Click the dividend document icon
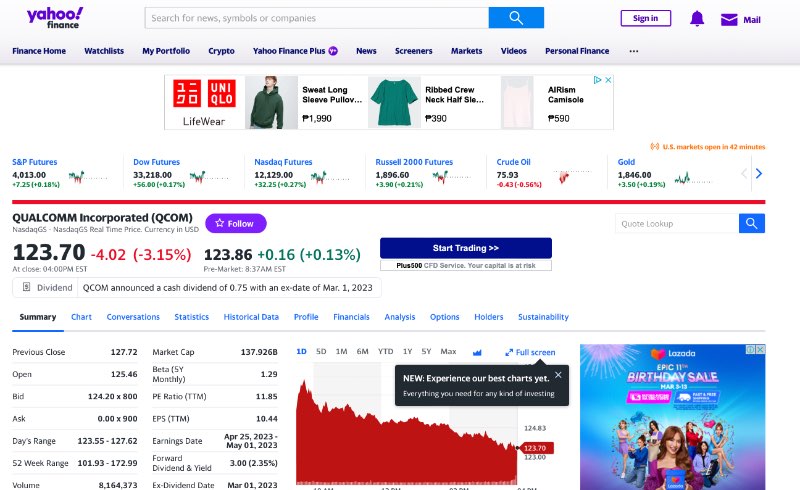The image size is (800, 490). (27, 287)
